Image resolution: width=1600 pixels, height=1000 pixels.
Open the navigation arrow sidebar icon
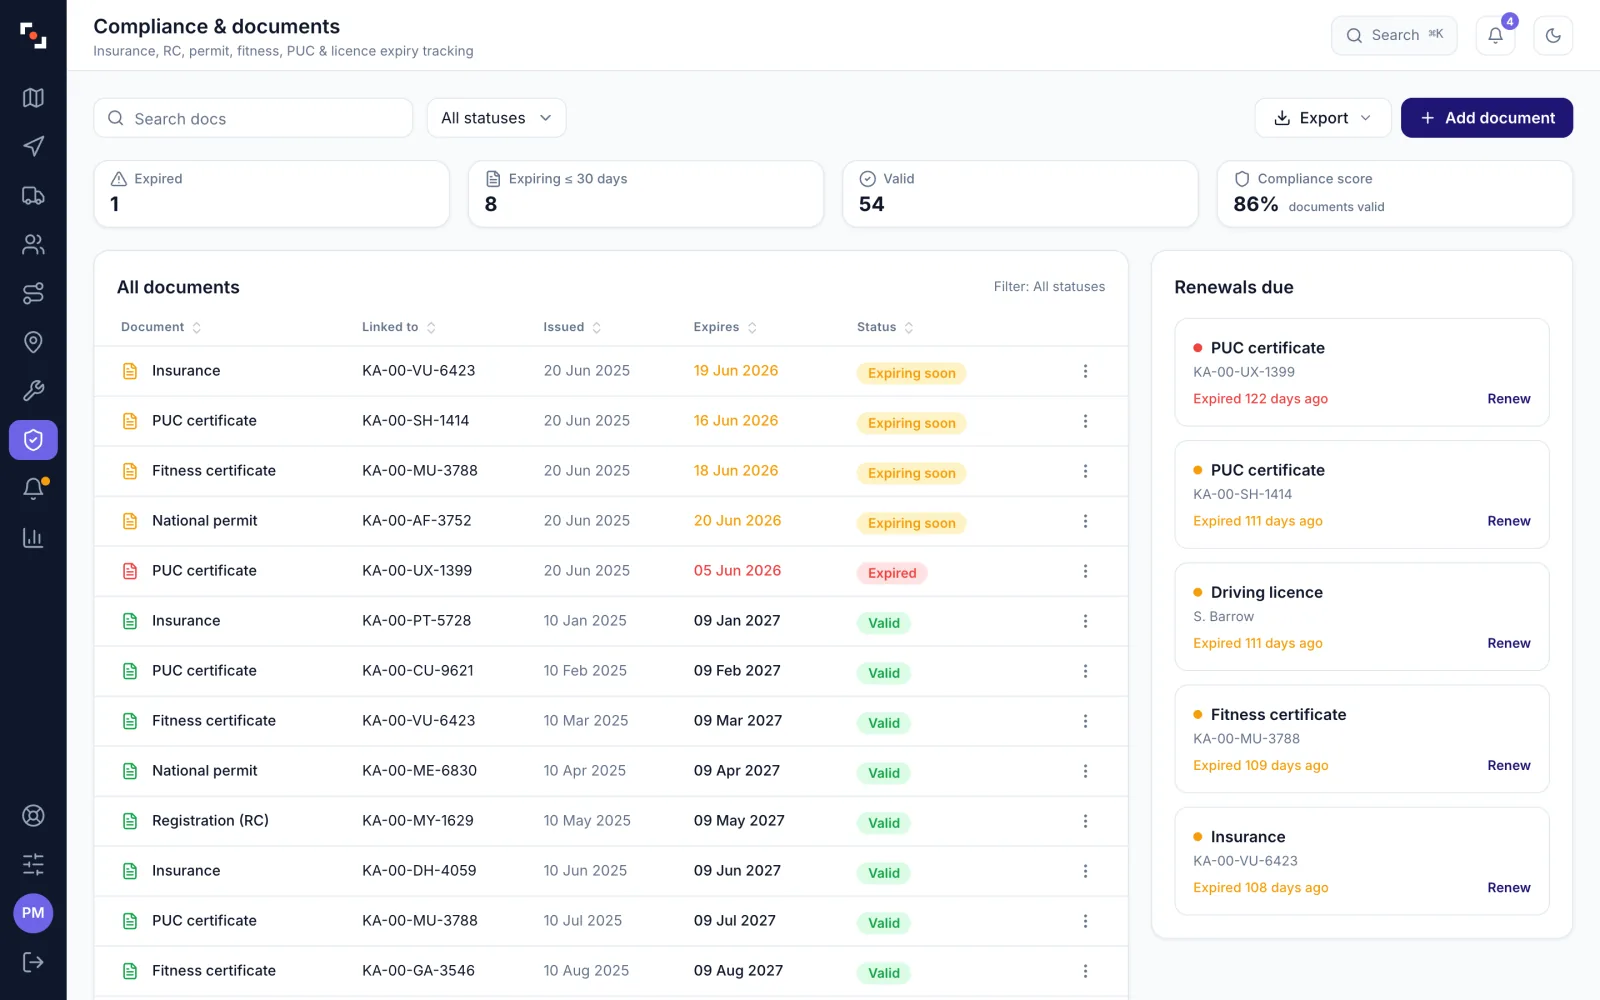33,147
